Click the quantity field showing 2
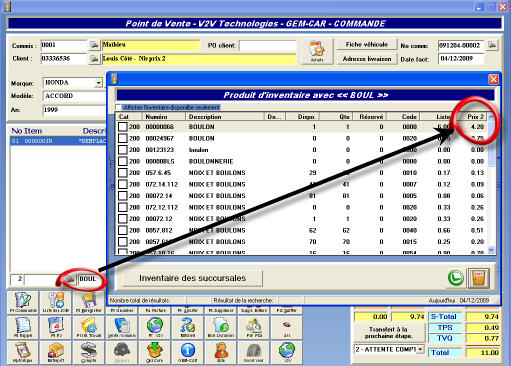The height and width of the screenshot is (366, 511). (x=17, y=279)
